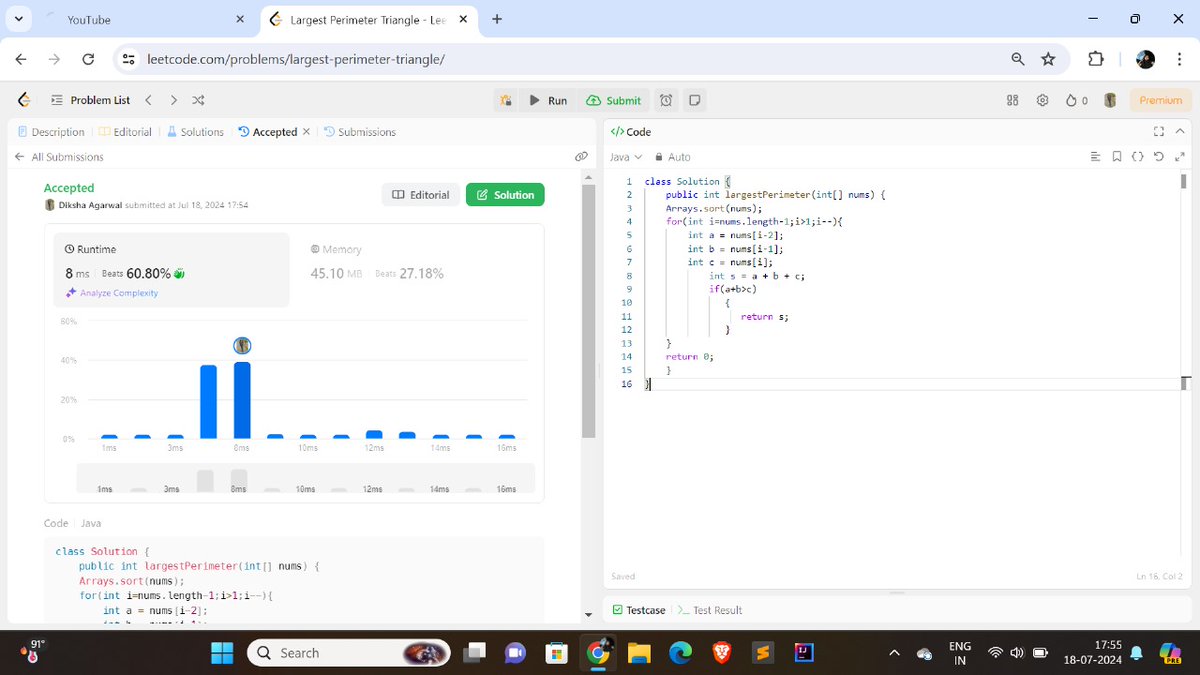The width and height of the screenshot is (1200, 675).
Task: Open the sticky notes icon
Action: pos(693,100)
